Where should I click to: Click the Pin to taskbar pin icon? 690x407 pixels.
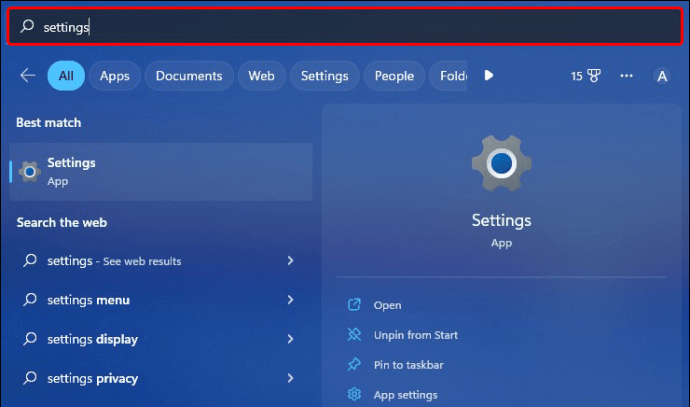tap(354, 365)
